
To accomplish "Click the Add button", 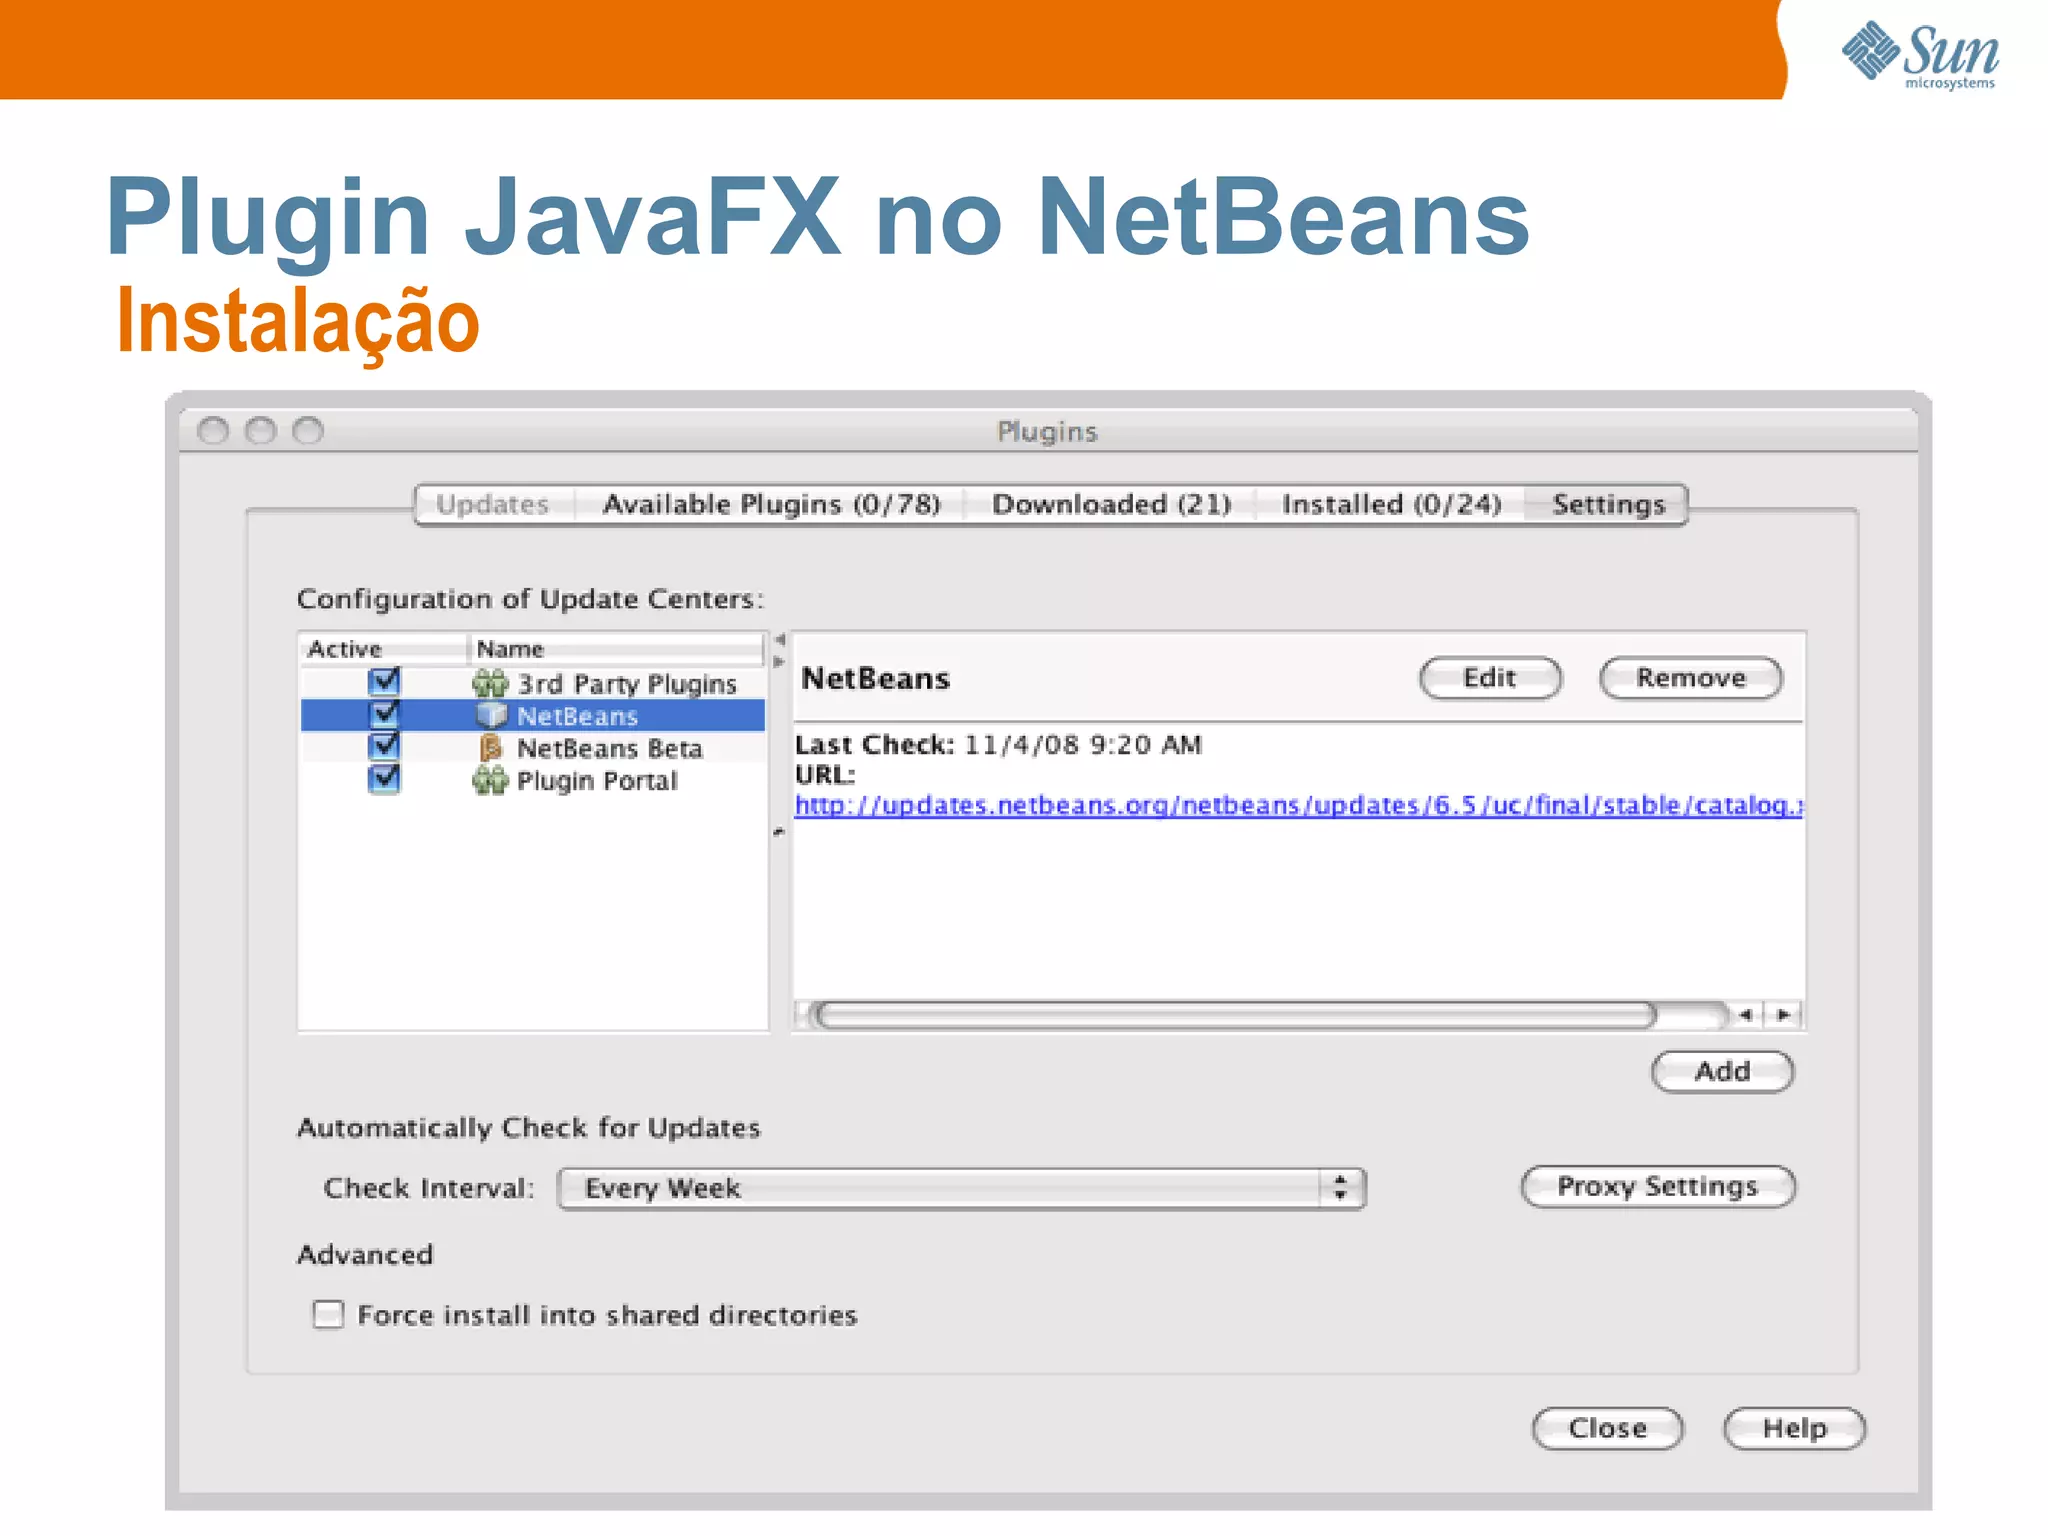I will [x=1722, y=1071].
